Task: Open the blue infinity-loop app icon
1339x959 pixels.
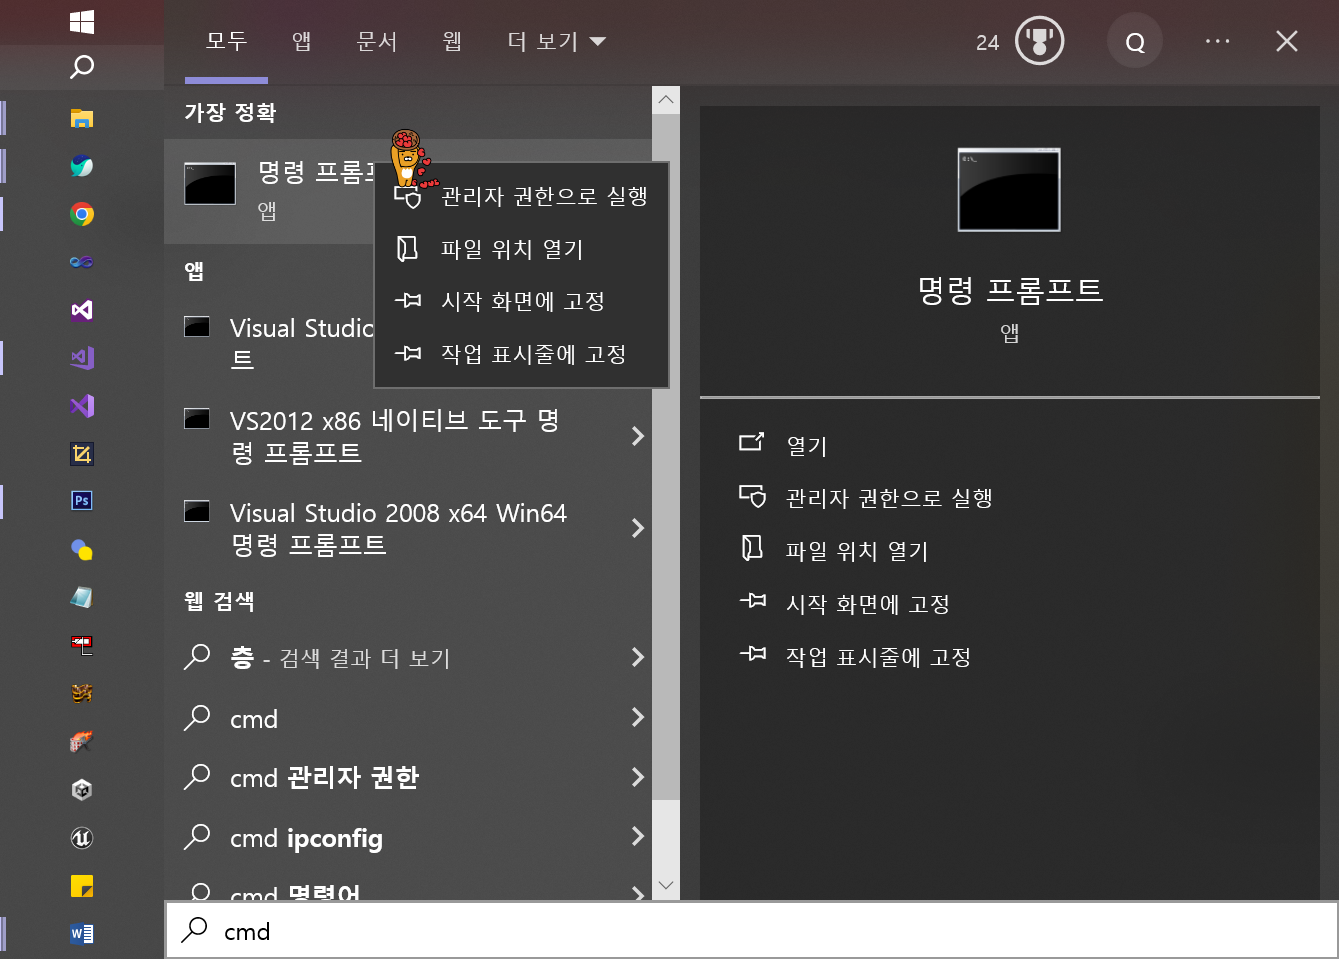Action: [82, 262]
